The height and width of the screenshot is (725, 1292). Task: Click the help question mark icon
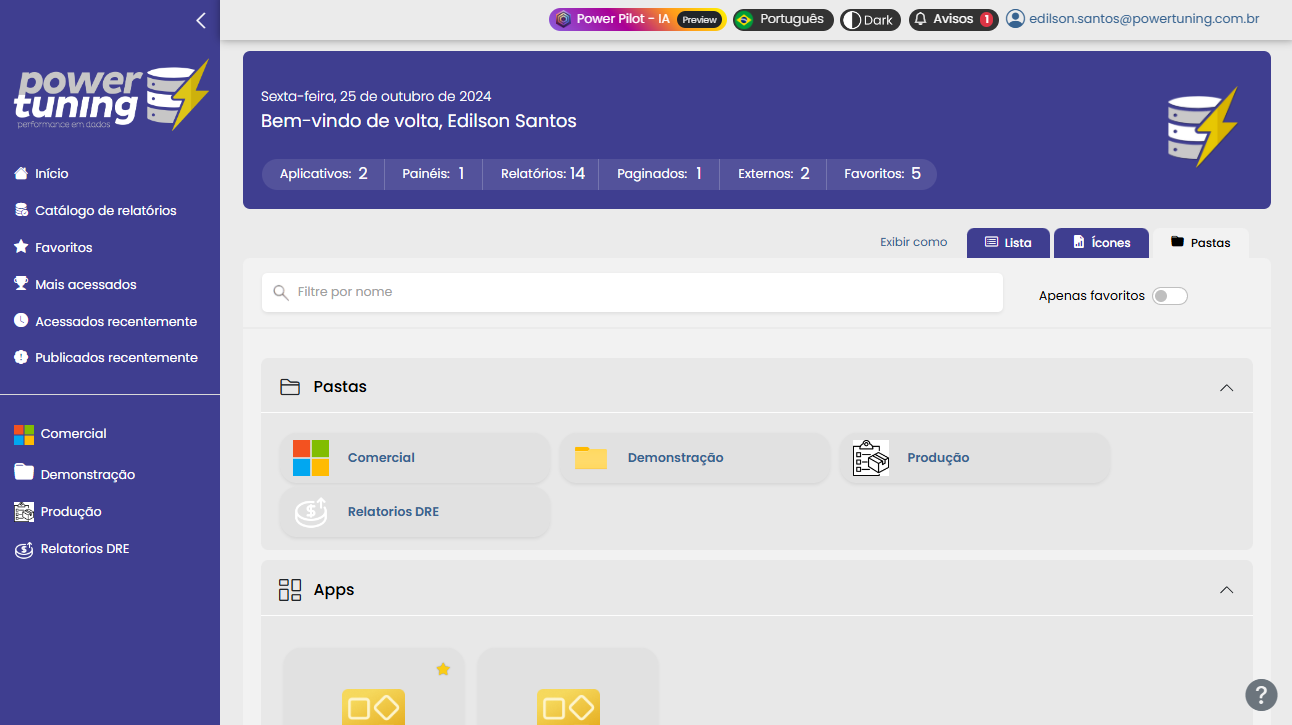pyautogui.click(x=1261, y=694)
